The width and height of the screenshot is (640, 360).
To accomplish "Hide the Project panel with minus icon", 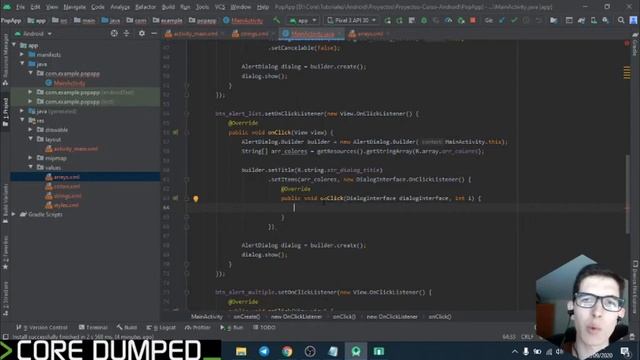I will pos(154,33).
